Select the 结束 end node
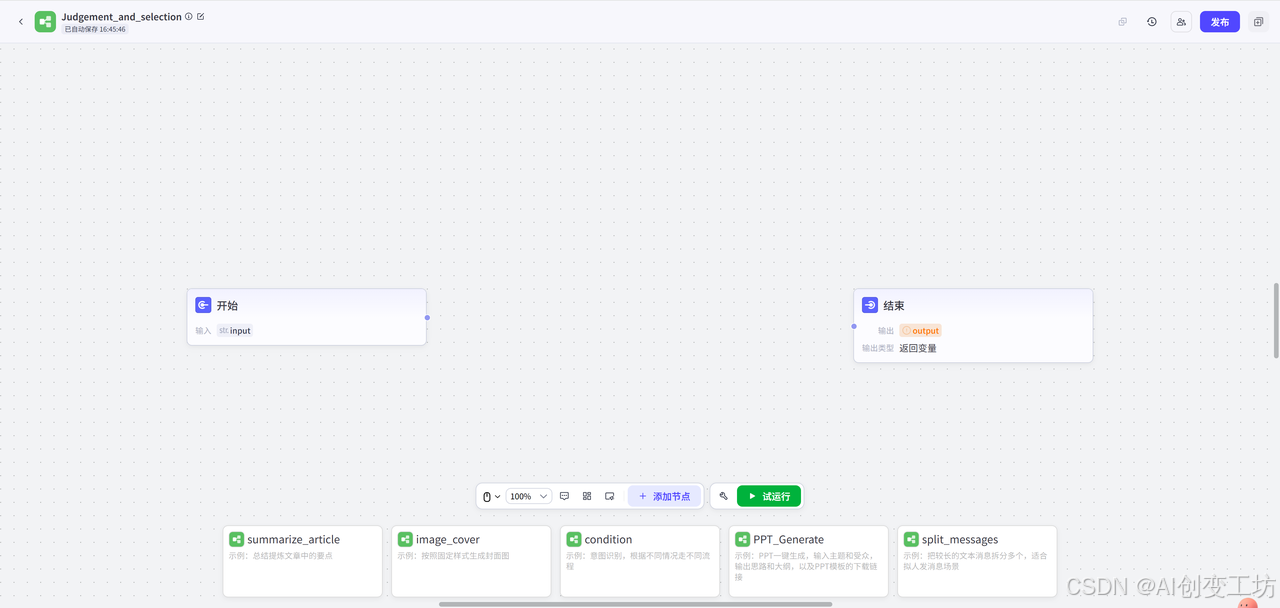The image size is (1280, 608). (973, 325)
